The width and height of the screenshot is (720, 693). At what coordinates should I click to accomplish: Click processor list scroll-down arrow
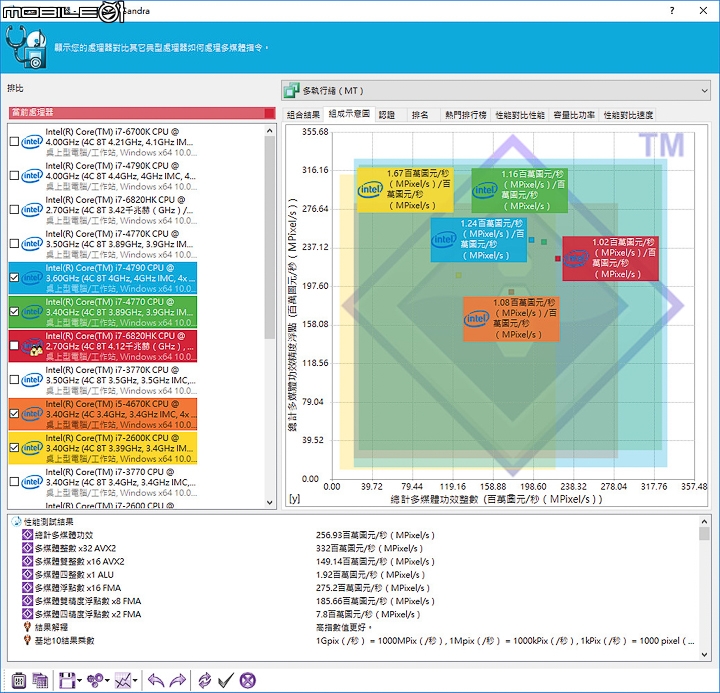(270, 502)
